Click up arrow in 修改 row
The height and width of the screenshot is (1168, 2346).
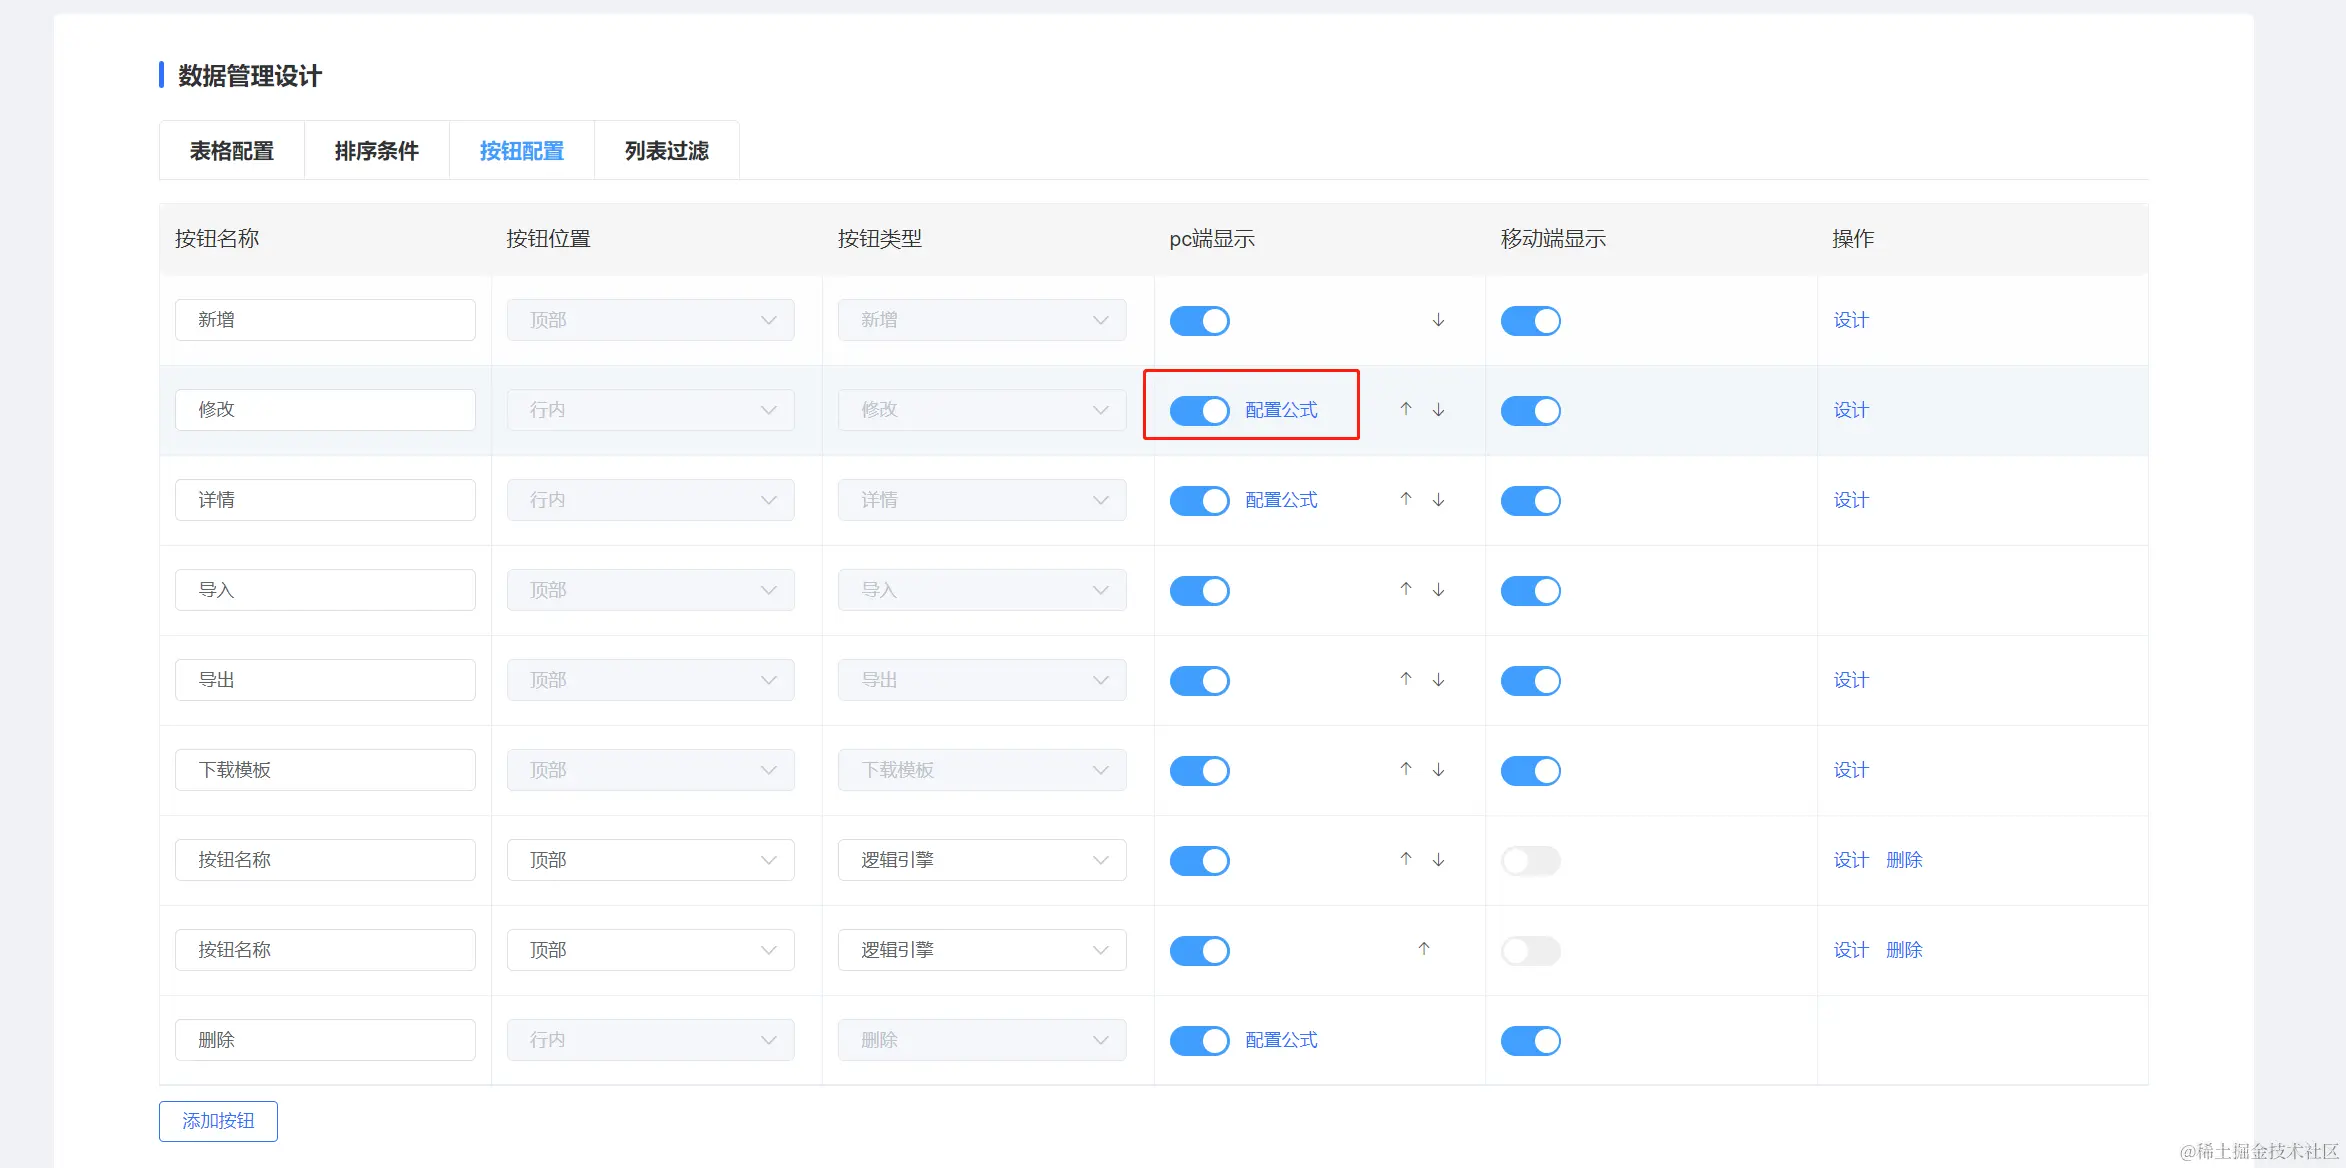pos(1406,409)
